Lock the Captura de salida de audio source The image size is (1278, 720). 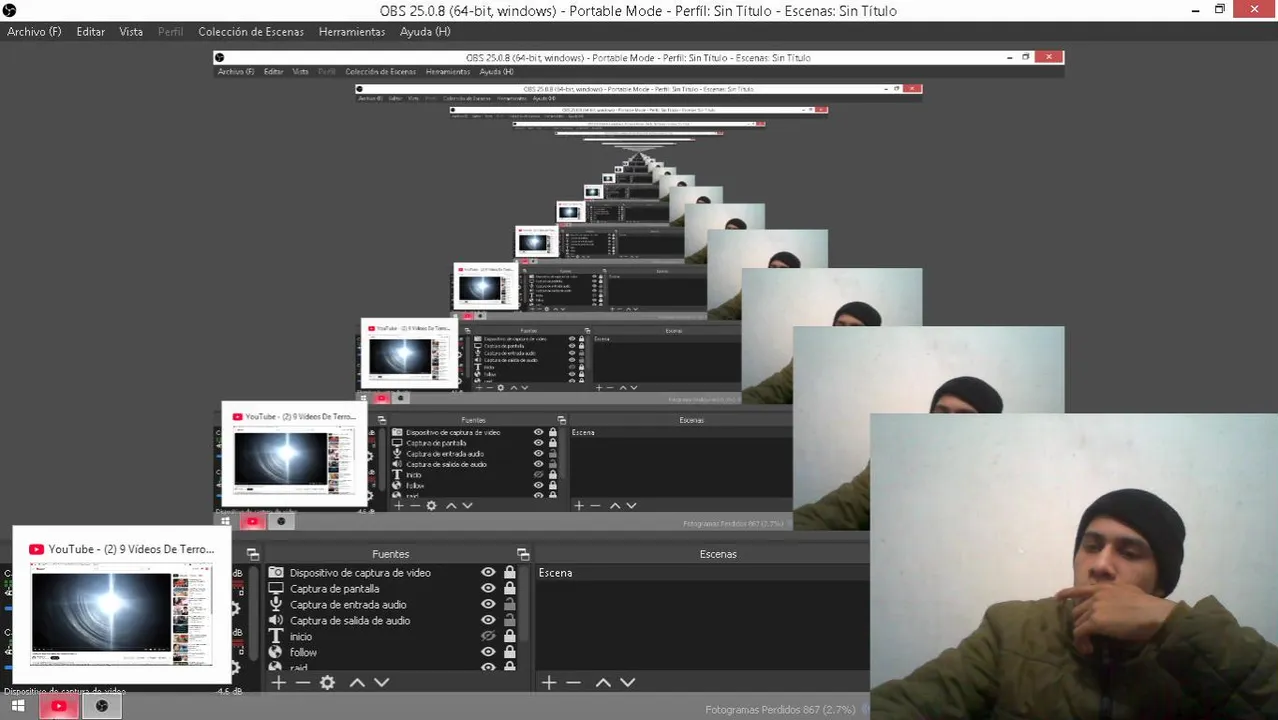[509, 621]
